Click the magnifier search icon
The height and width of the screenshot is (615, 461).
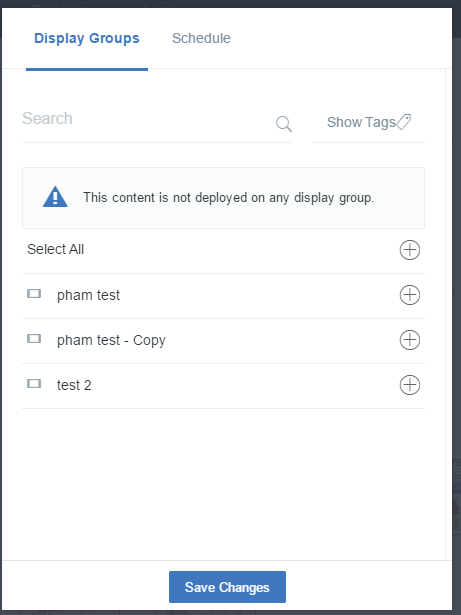tap(284, 124)
